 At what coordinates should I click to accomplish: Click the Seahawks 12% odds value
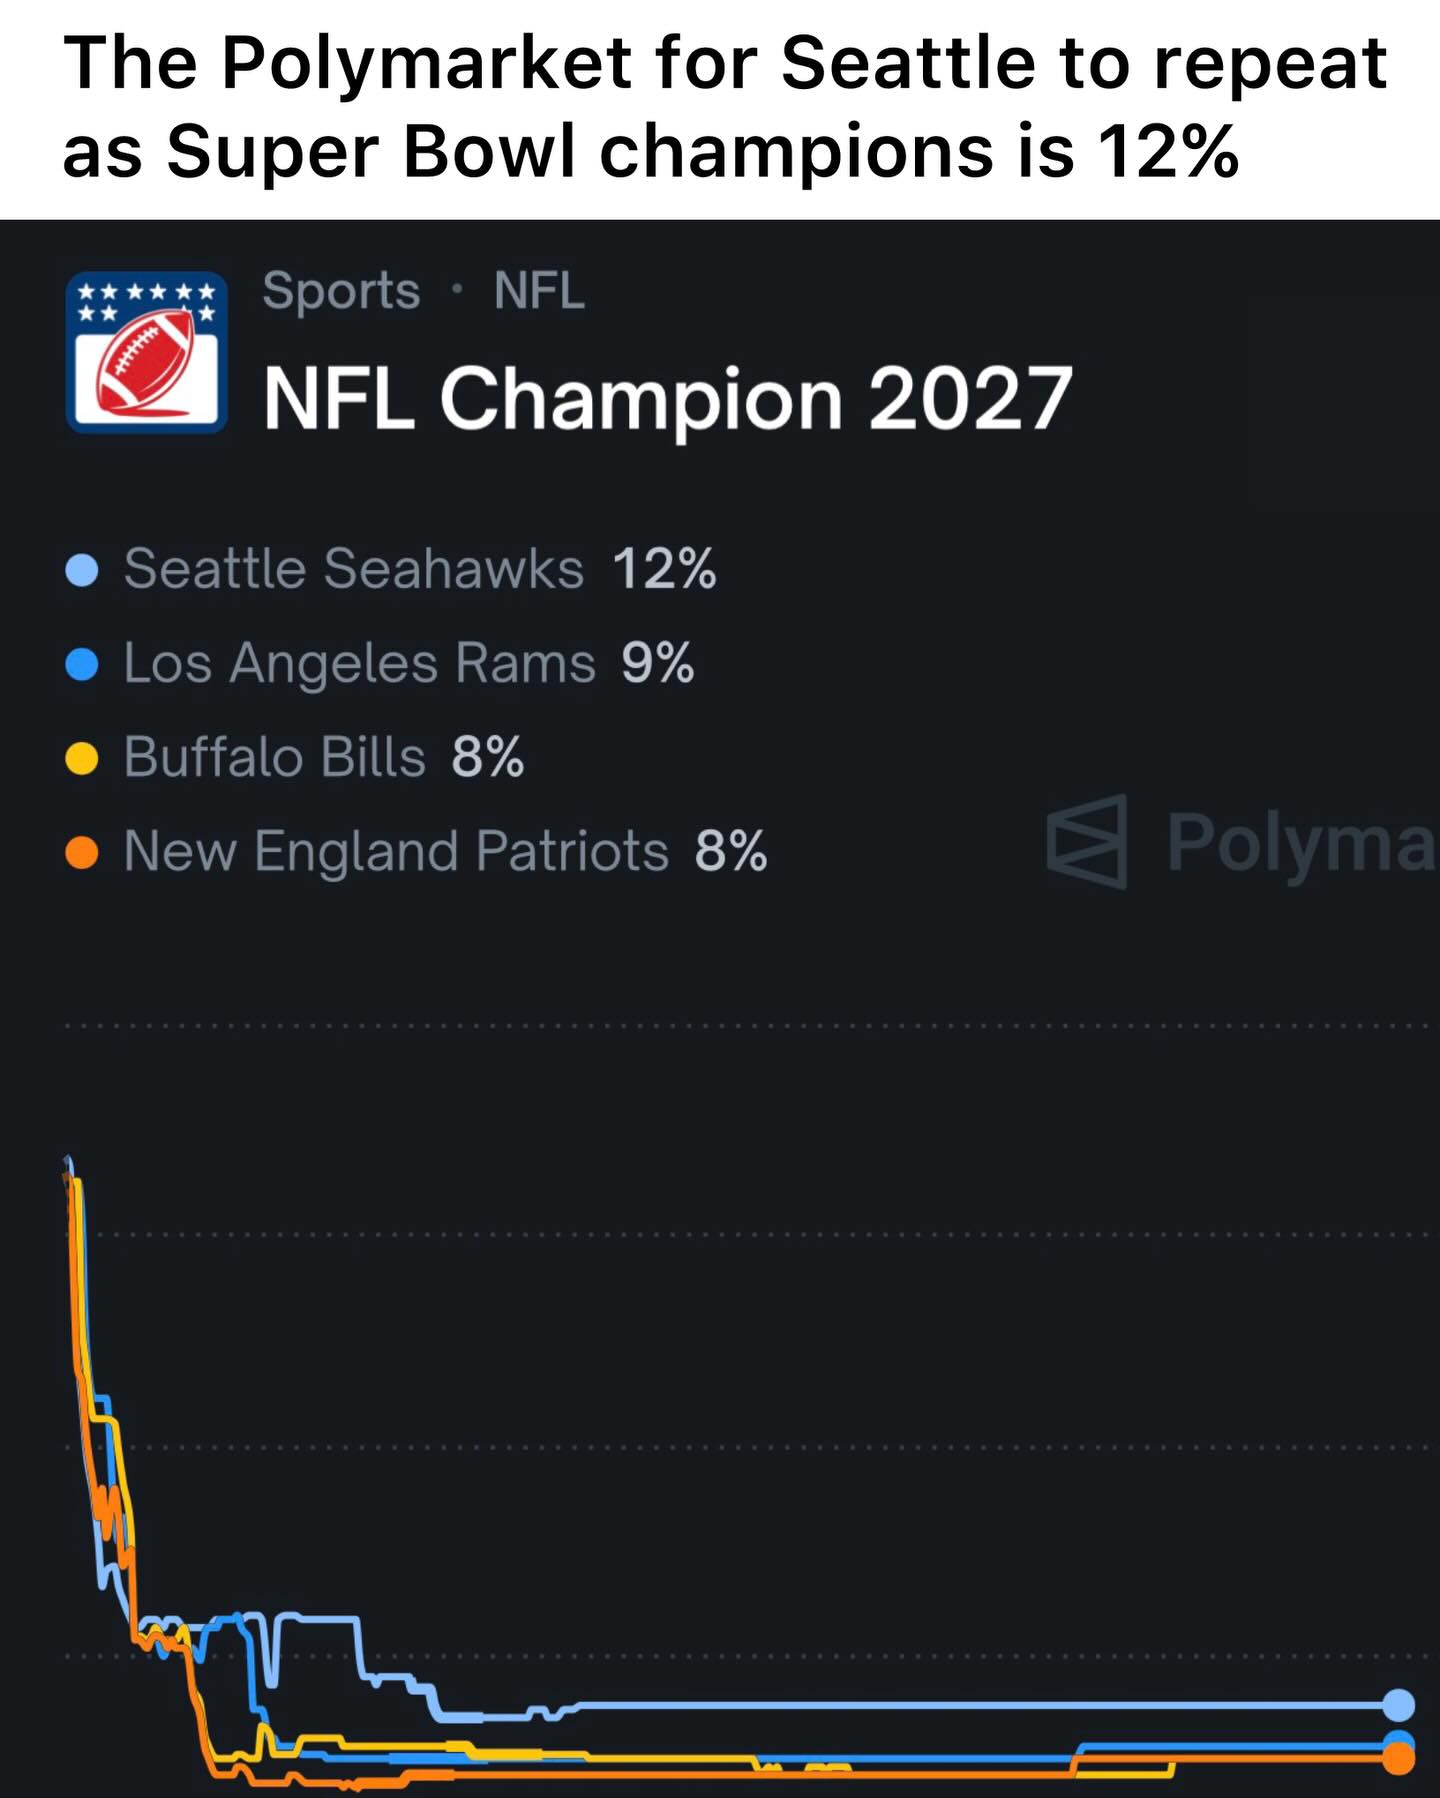click(664, 569)
